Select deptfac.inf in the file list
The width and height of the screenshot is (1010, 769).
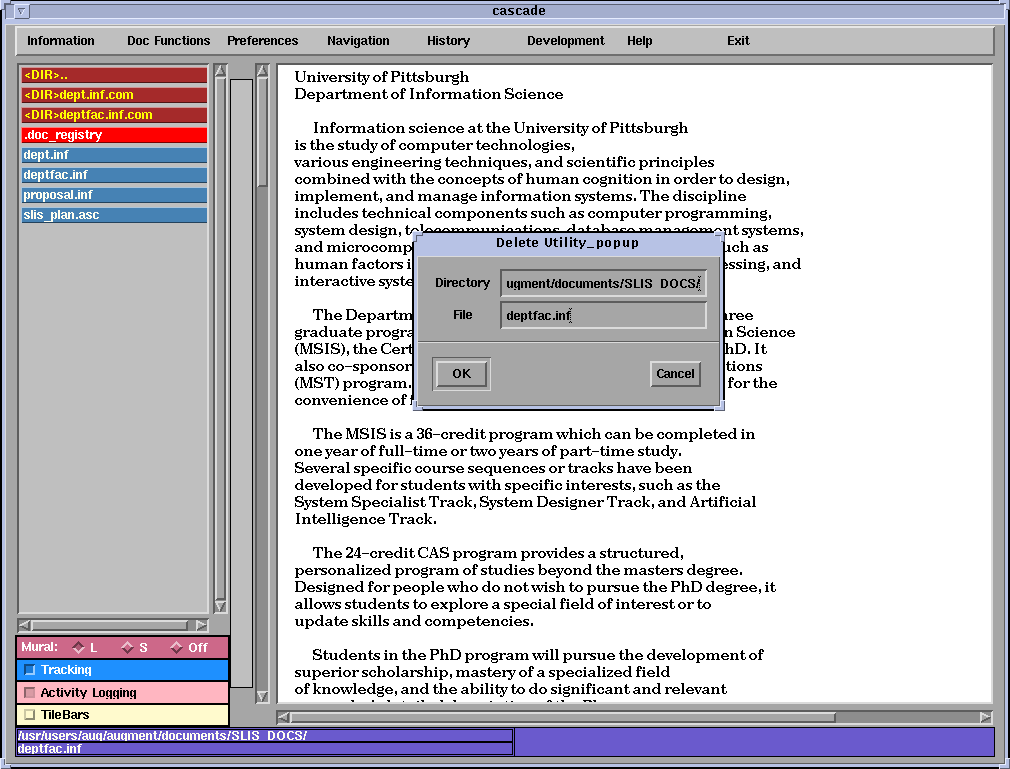(114, 175)
